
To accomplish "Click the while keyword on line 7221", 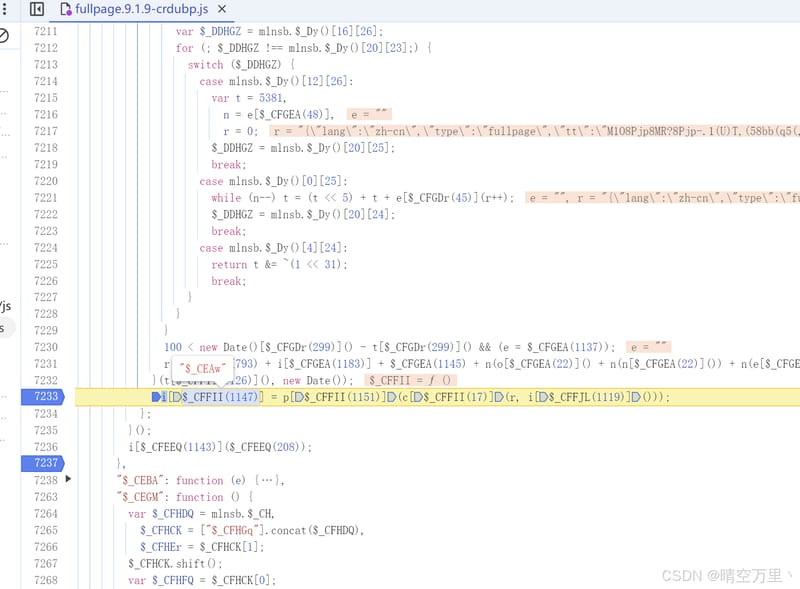I will [227, 198].
